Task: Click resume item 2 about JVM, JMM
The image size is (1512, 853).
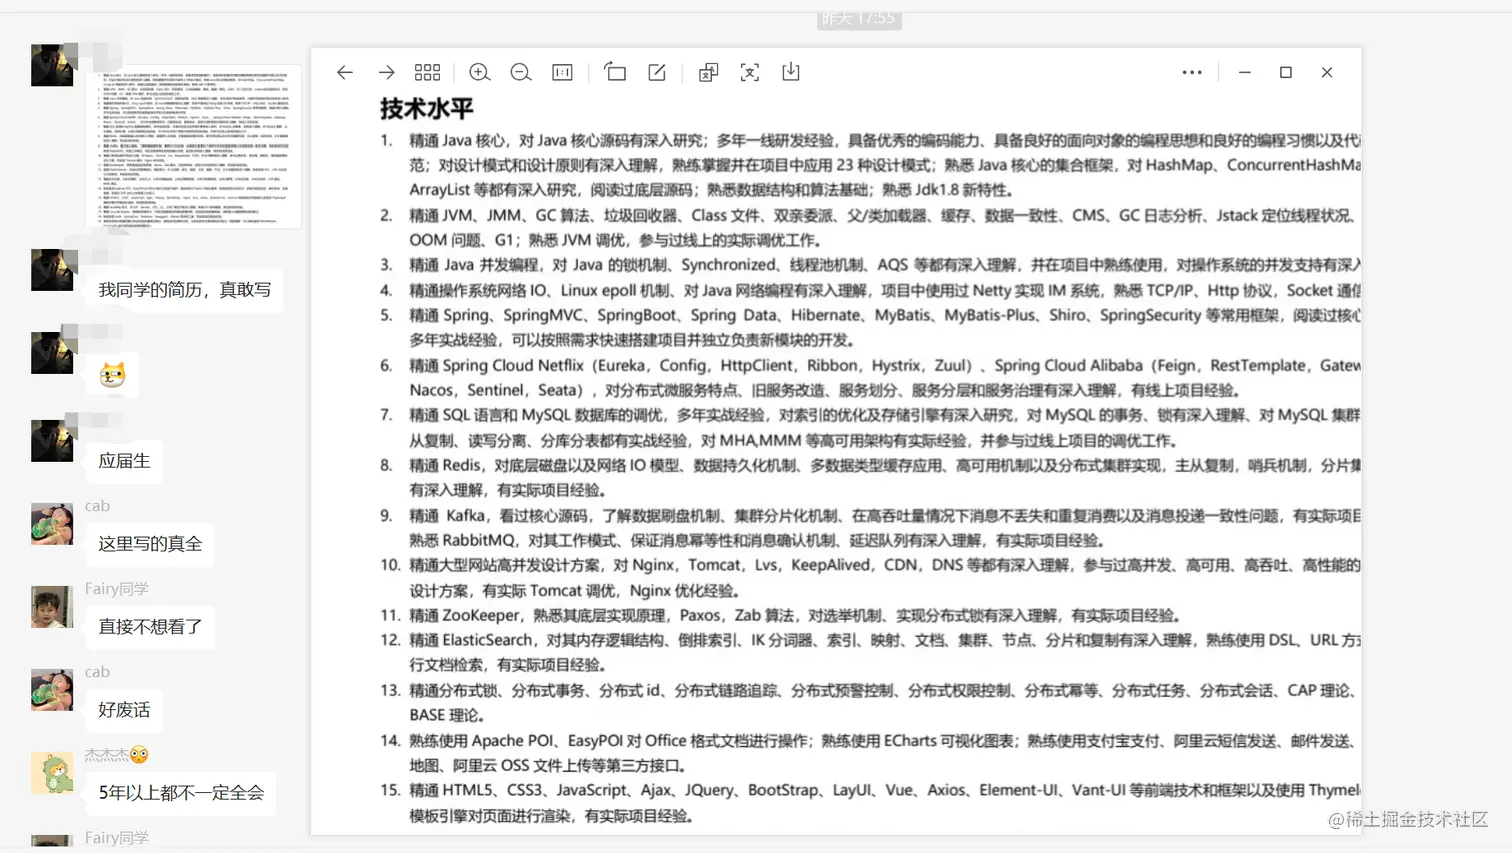Action: [x=870, y=228]
